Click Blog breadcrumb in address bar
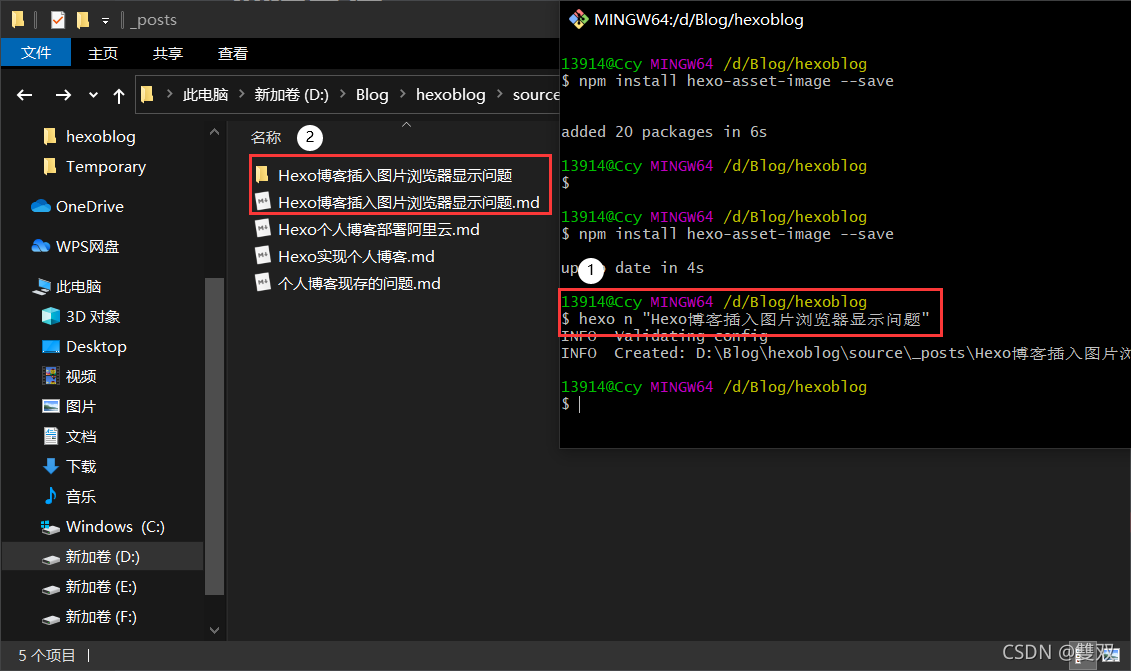 (x=372, y=95)
